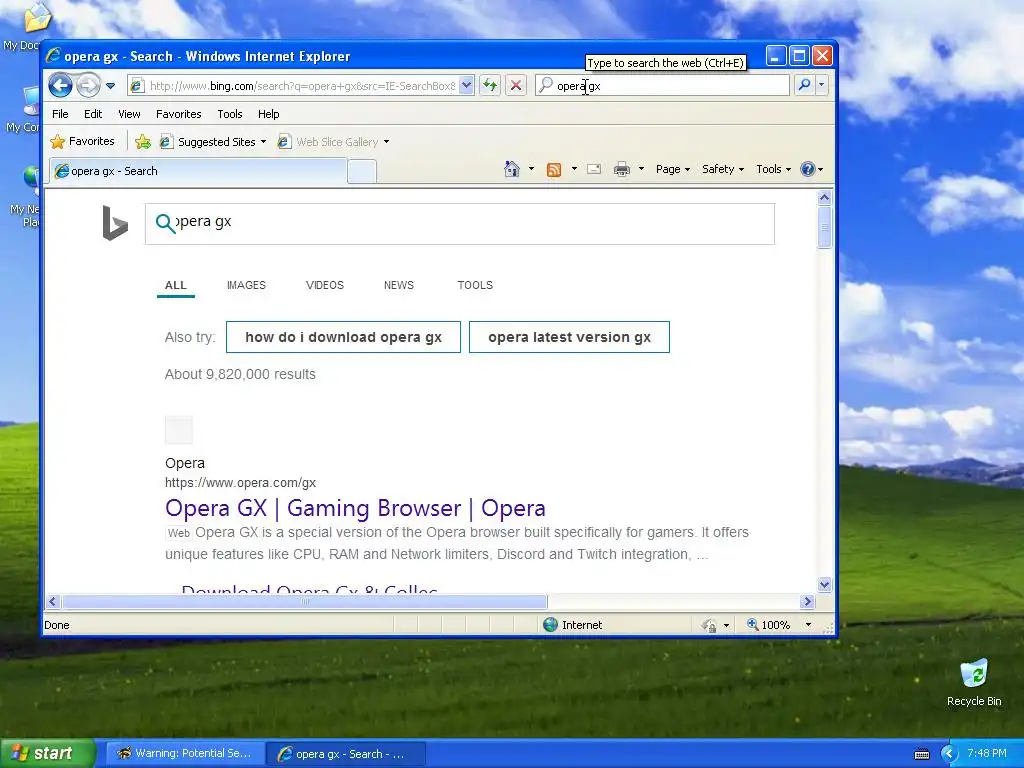
Task: Run the search with the magnifier button
Action: click(805, 85)
